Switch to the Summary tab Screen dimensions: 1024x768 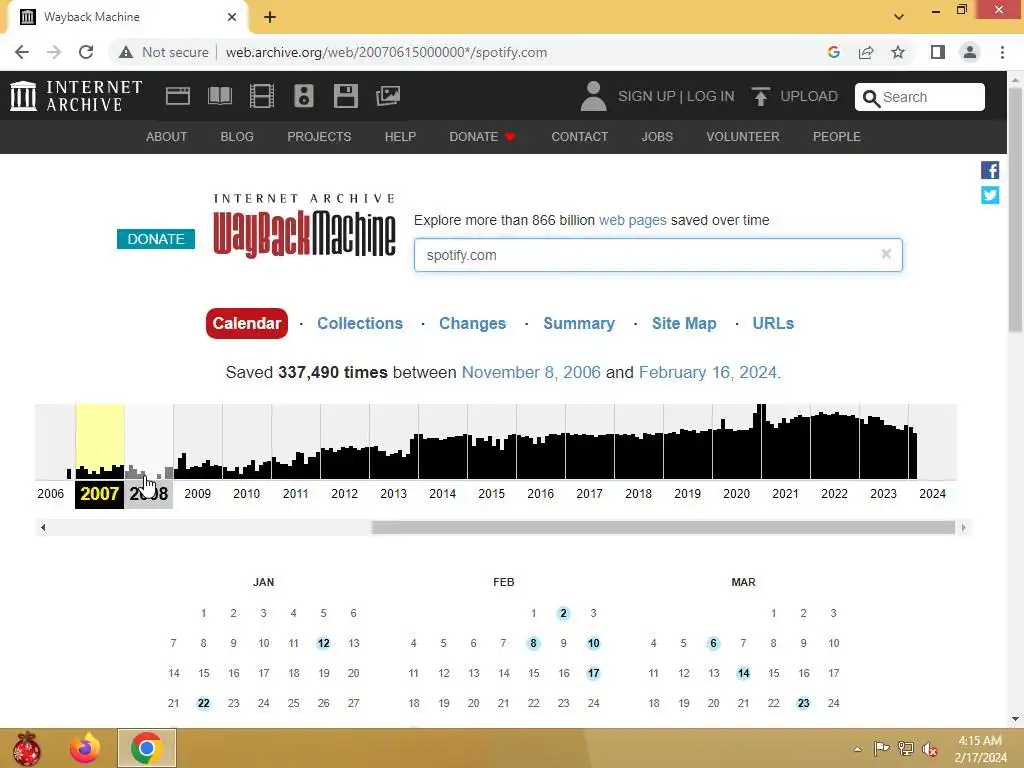(x=579, y=323)
